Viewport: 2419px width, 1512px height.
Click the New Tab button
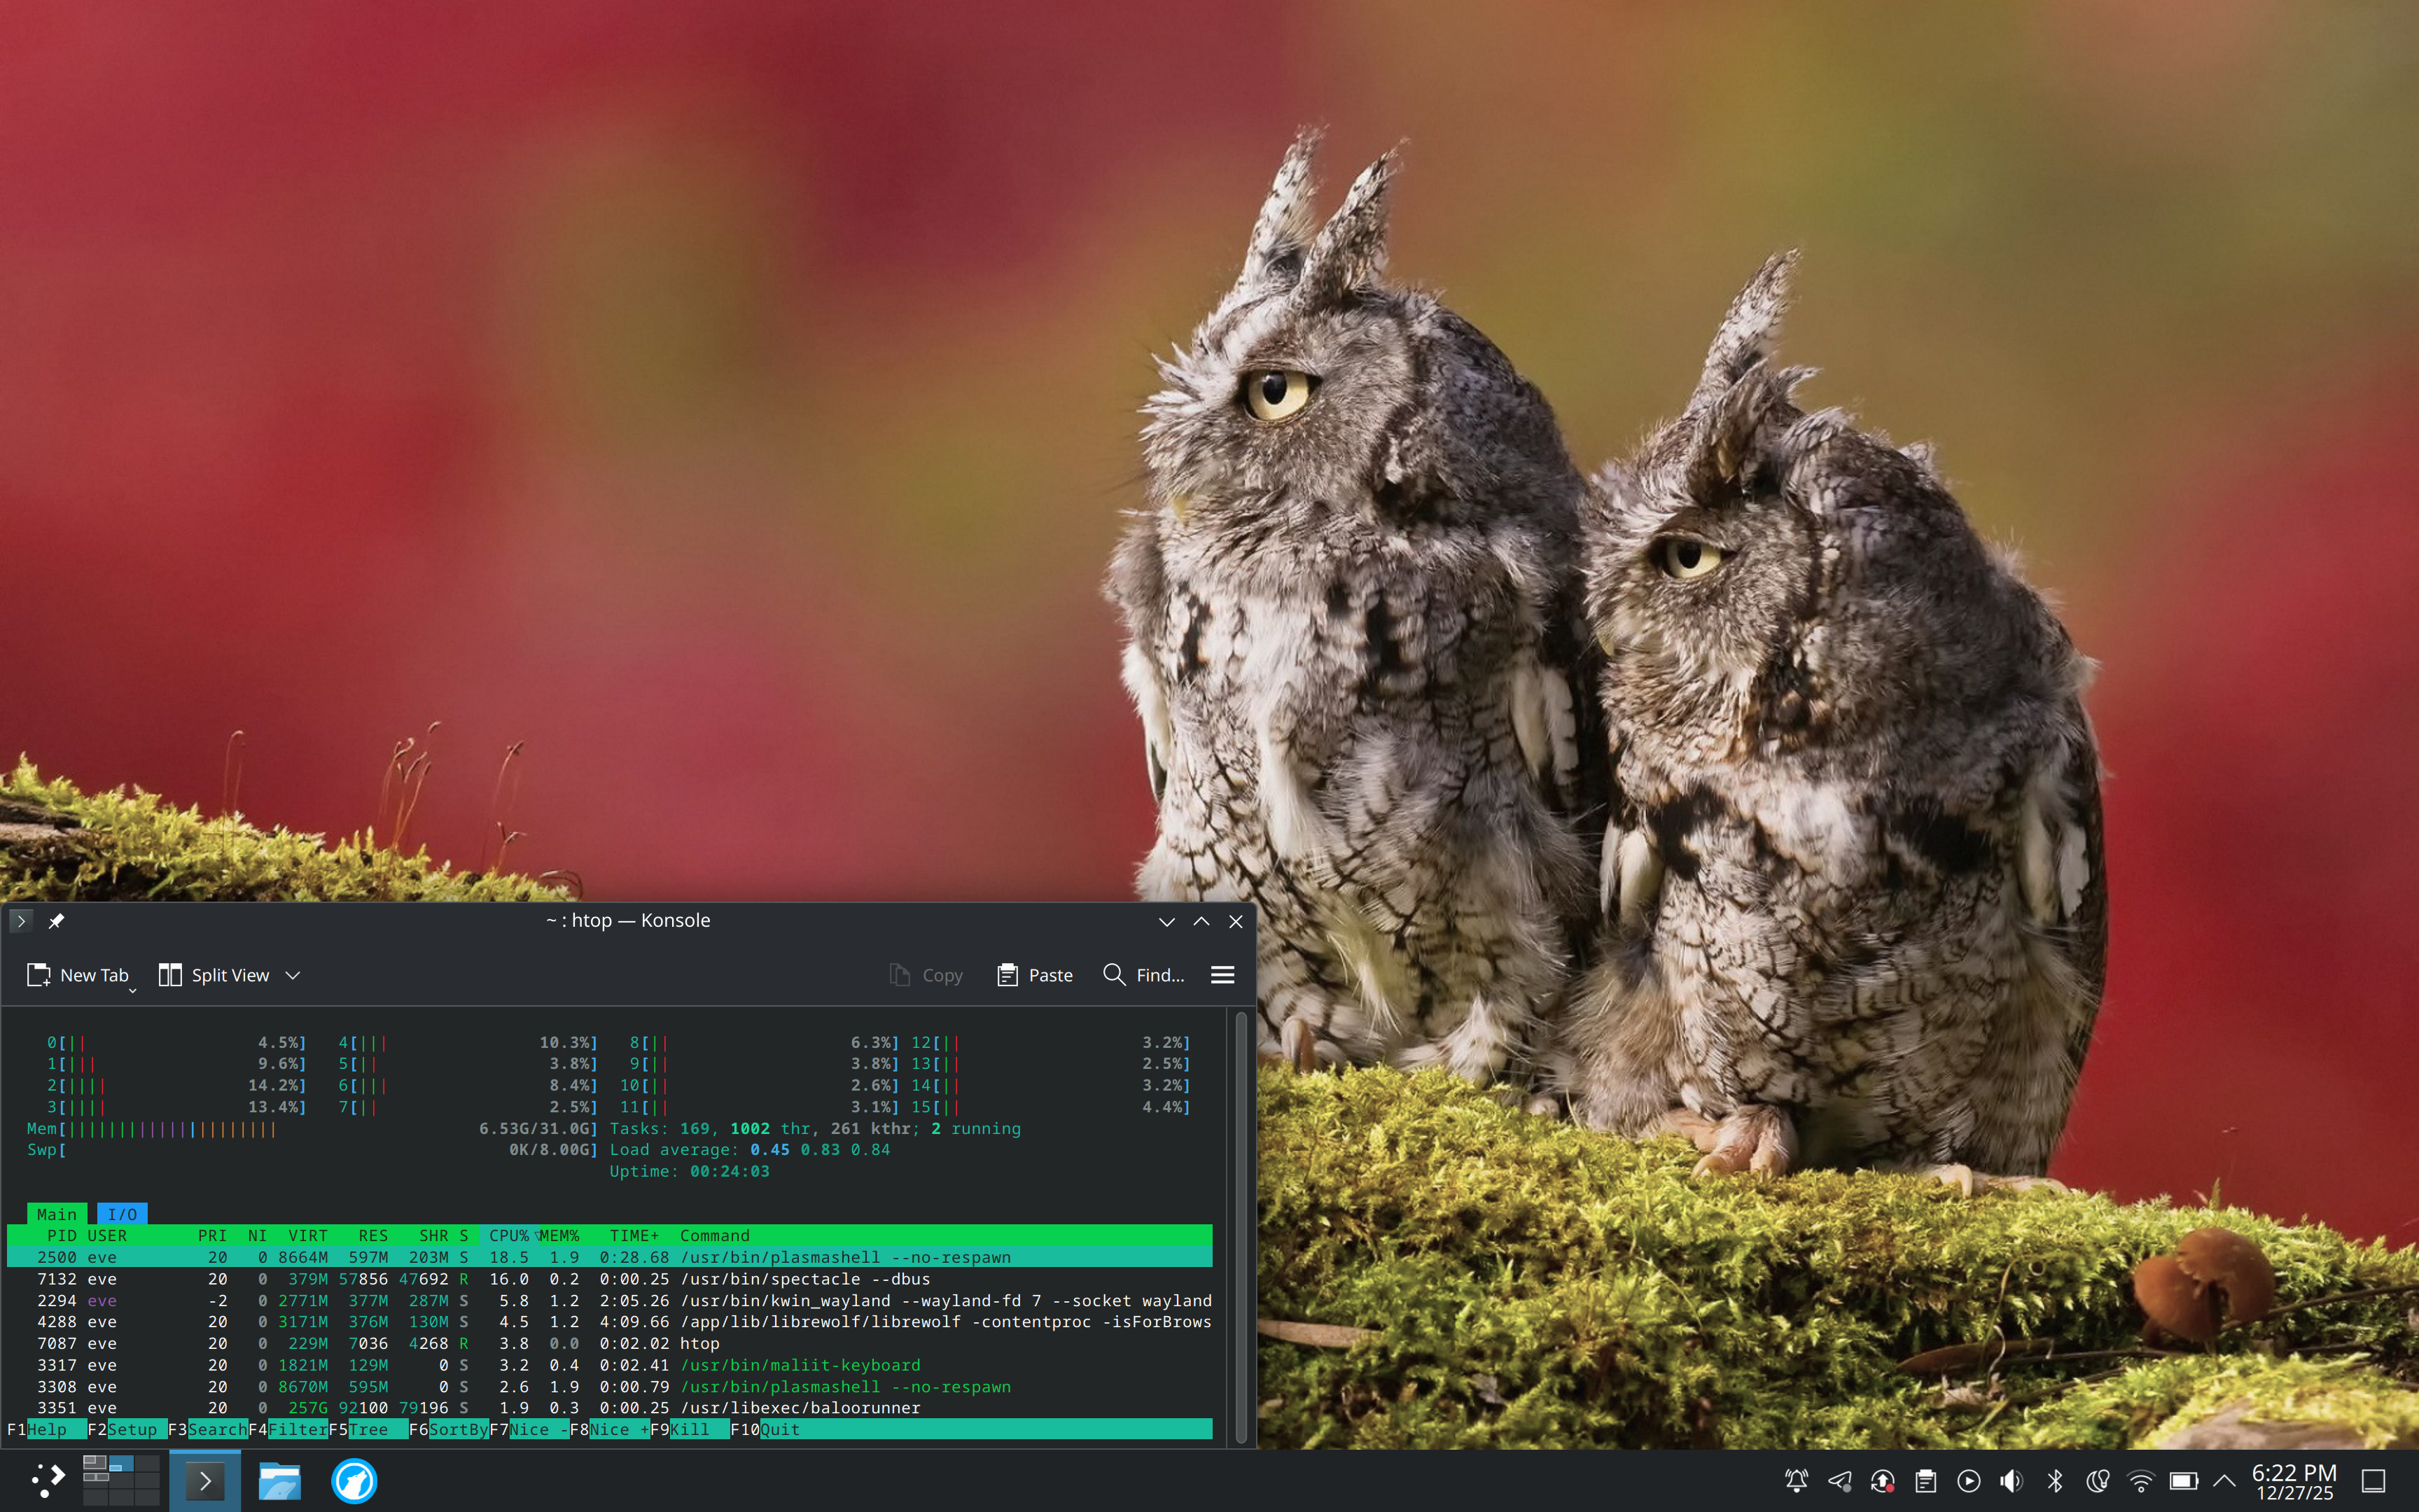tap(78, 975)
